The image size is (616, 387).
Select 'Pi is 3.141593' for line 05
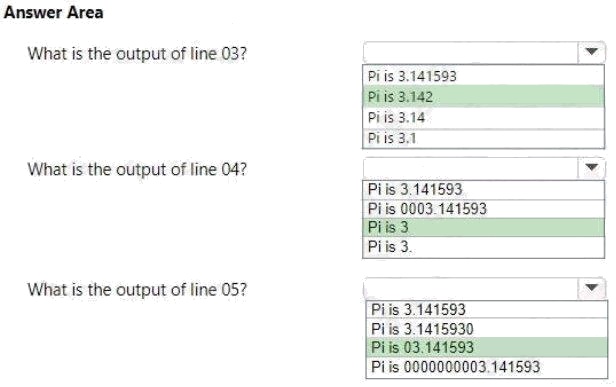point(486,309)
